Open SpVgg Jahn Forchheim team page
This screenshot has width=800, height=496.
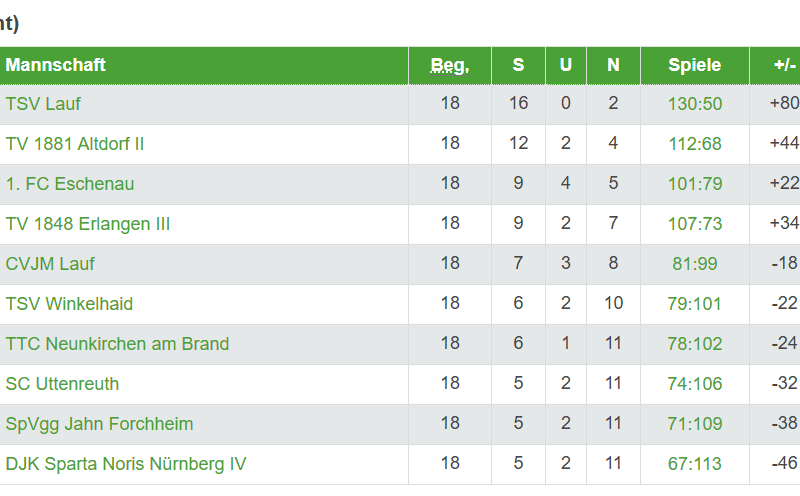pos(99,424)
